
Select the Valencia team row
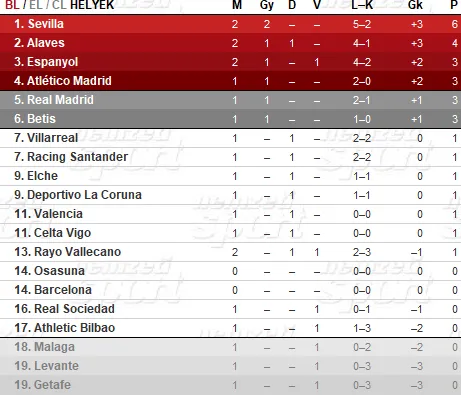click(230, 214)
